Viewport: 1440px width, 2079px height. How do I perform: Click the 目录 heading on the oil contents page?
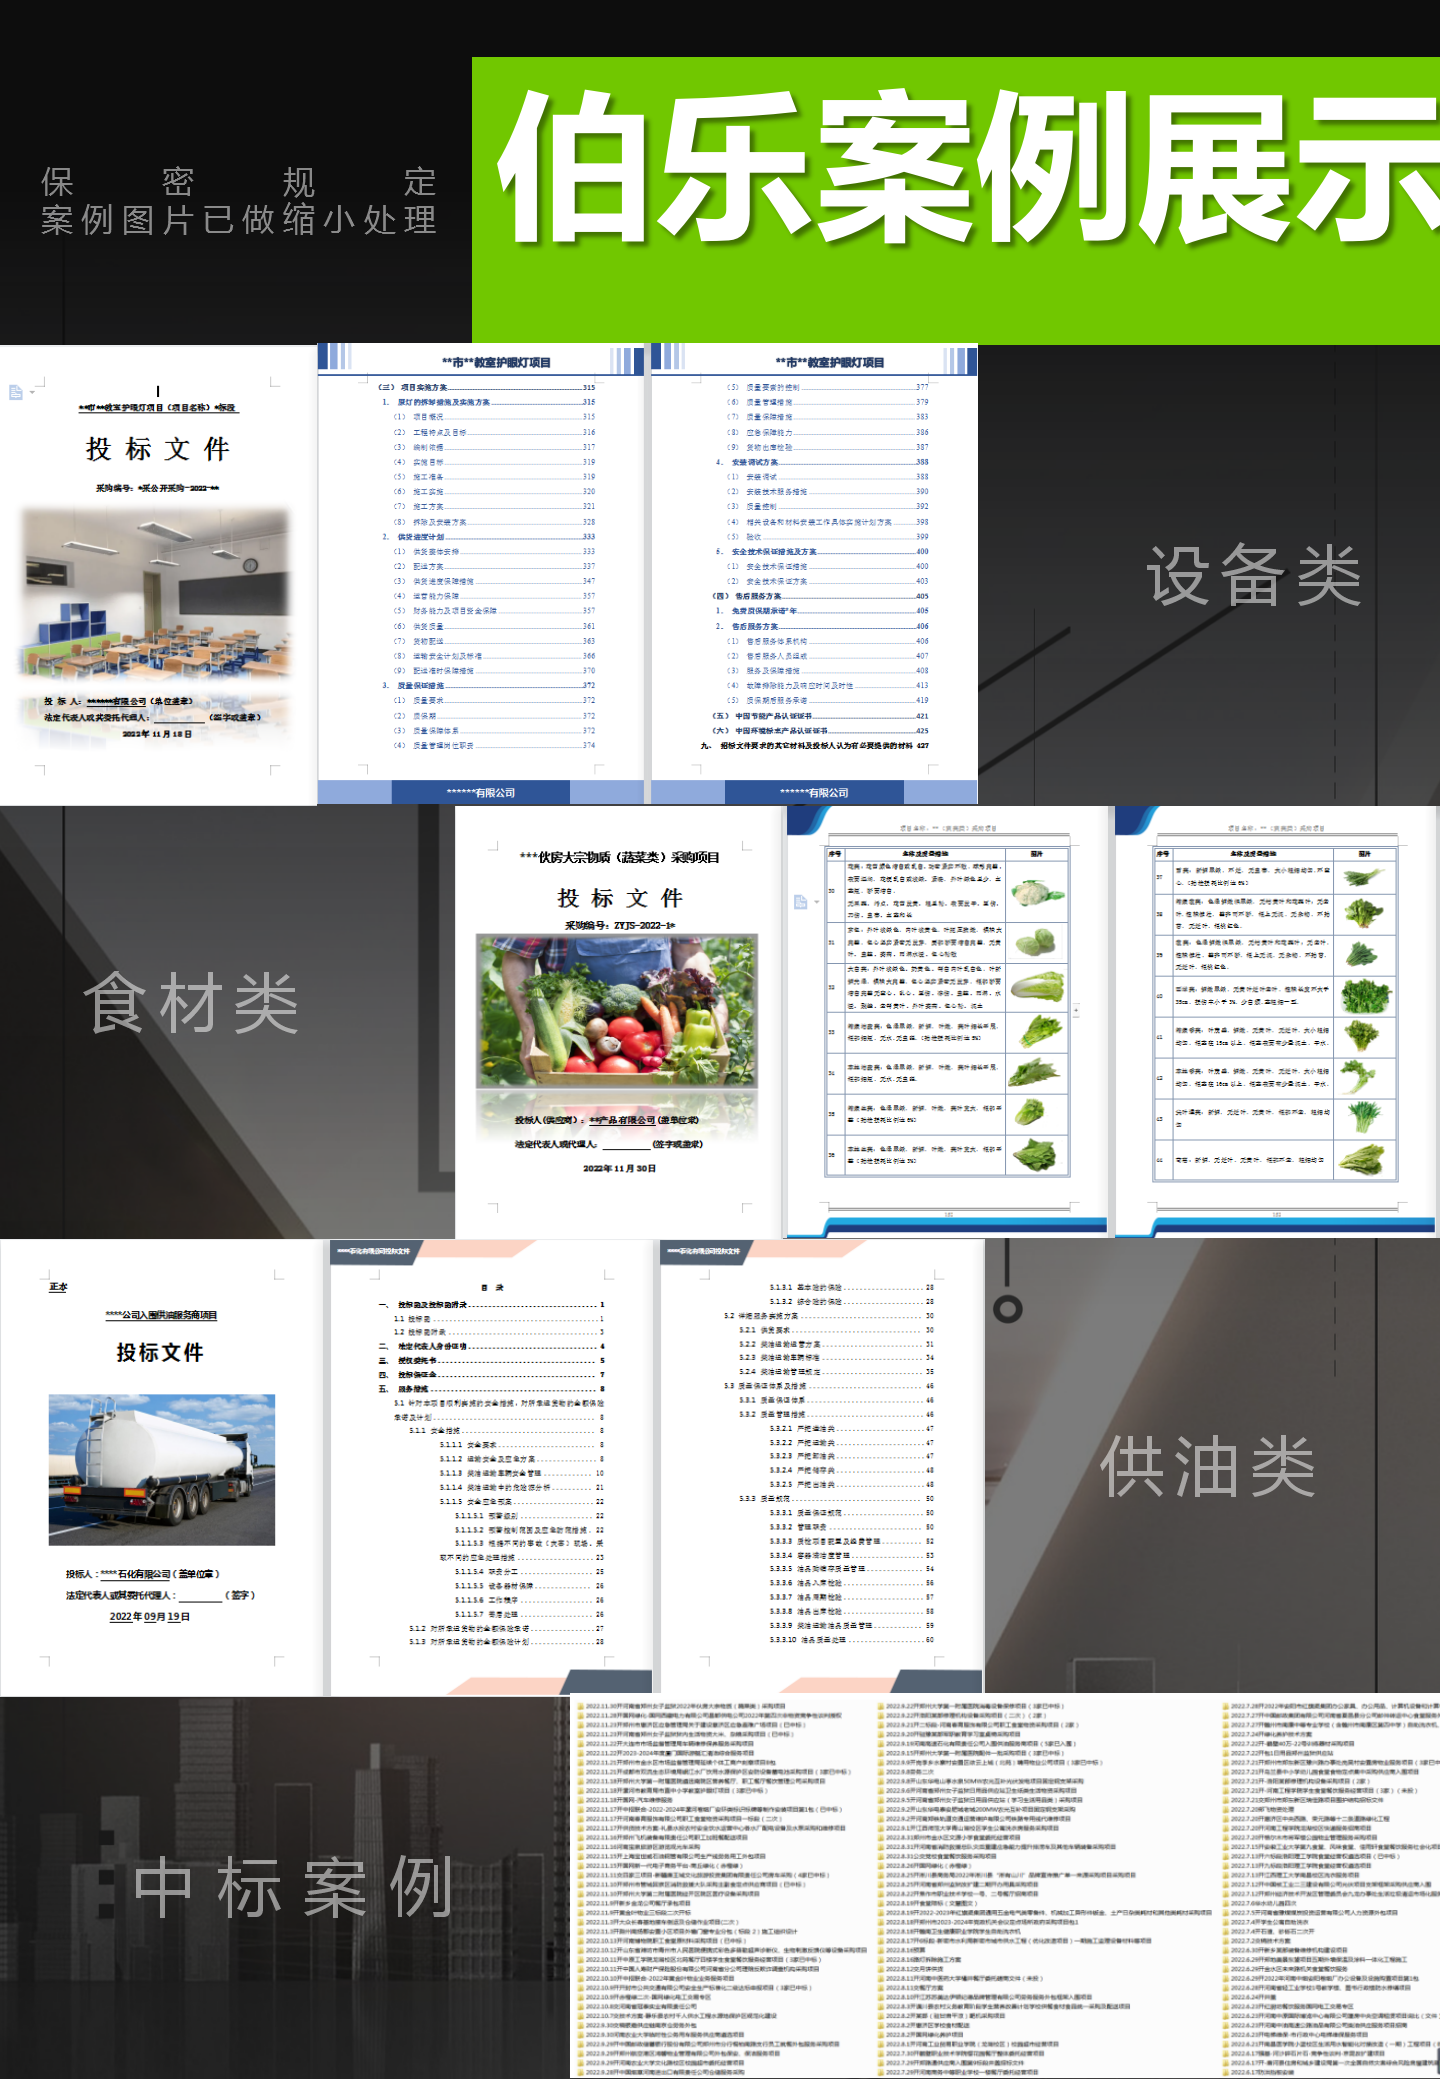pyautogui.click(x=492, y=1287)
